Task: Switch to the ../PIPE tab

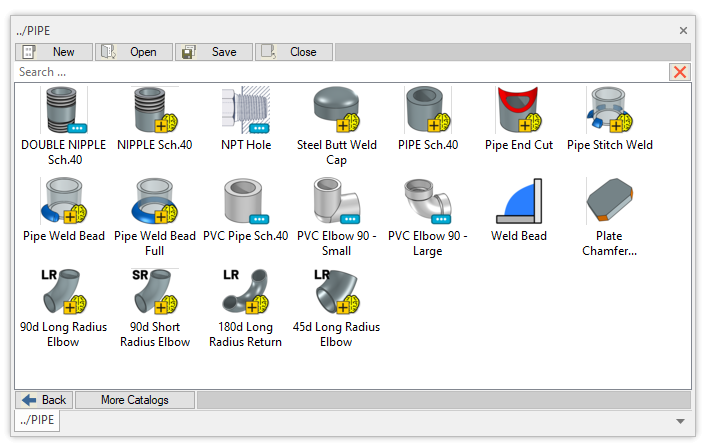Action: (x=36, y=421)
